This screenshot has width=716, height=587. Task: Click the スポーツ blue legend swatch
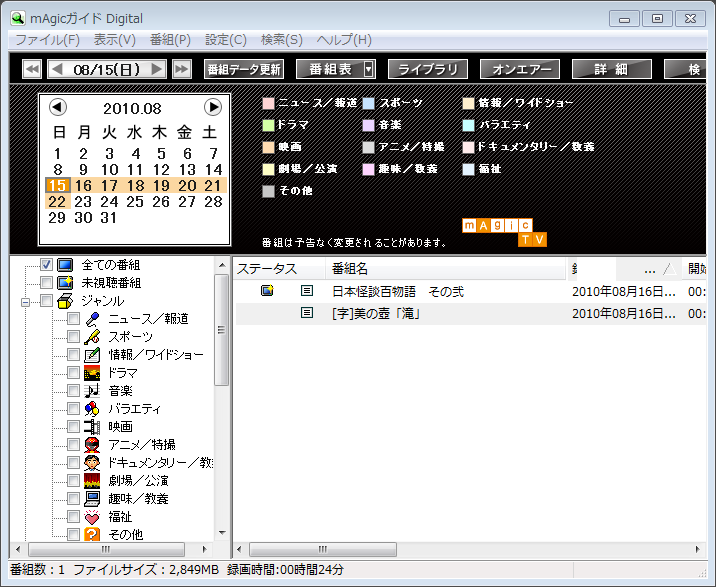click(369, 103)
